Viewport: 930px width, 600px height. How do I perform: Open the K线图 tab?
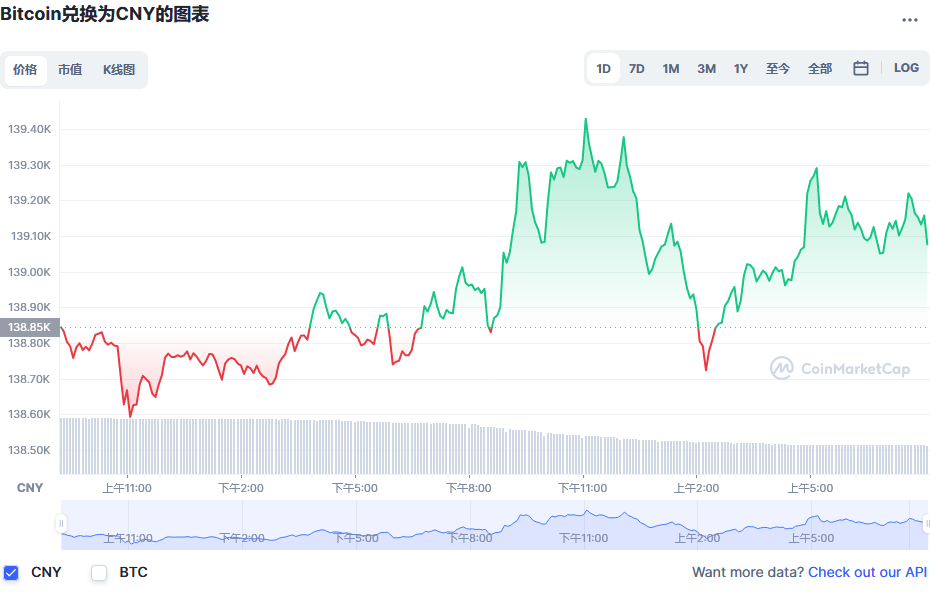(119, 70)
